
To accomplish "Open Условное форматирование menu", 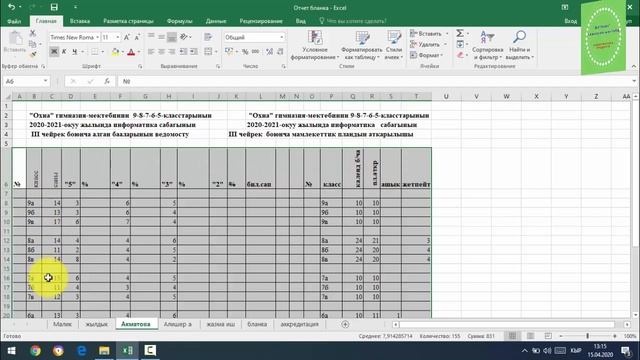I will coord(314,45).
